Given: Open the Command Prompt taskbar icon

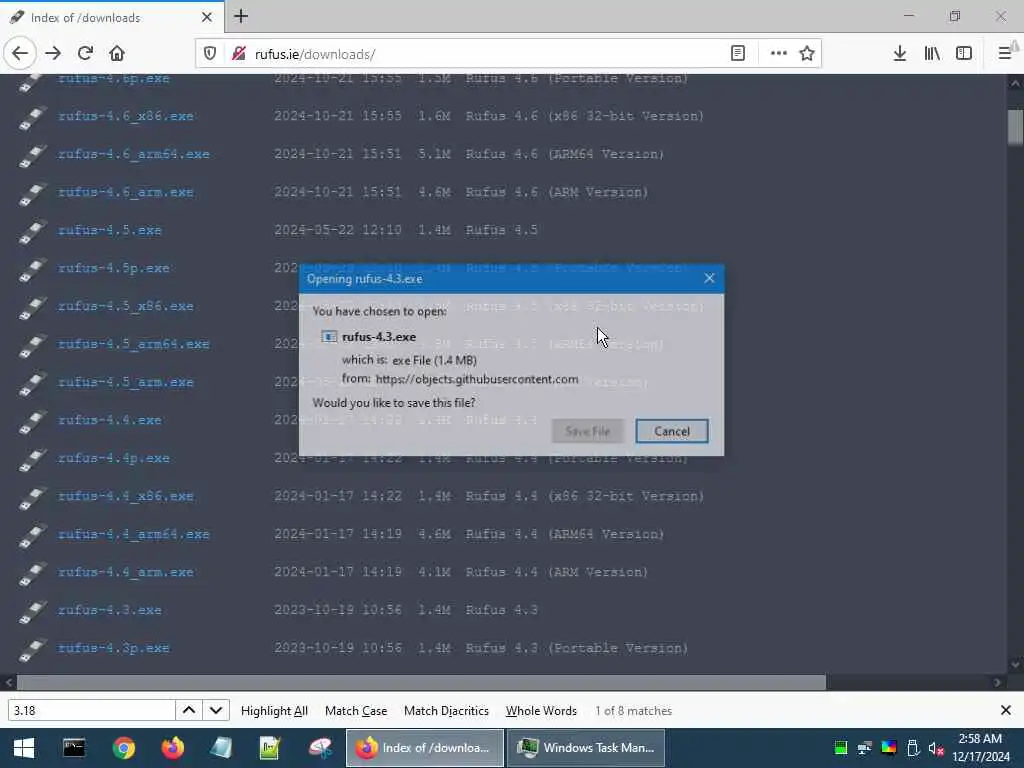Looking at the screenshot, I should pos(74,748).
